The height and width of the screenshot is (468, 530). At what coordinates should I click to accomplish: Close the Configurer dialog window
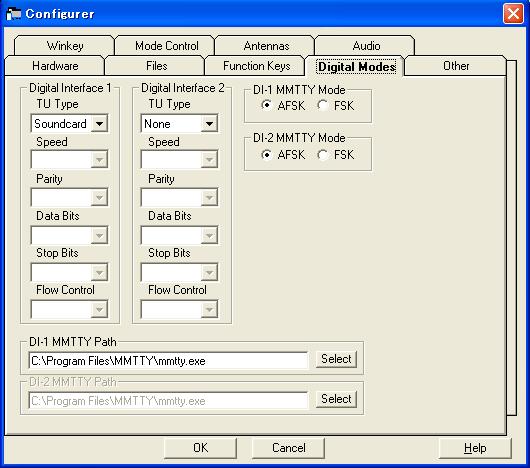pyautogui.click(x=513, y=14)
